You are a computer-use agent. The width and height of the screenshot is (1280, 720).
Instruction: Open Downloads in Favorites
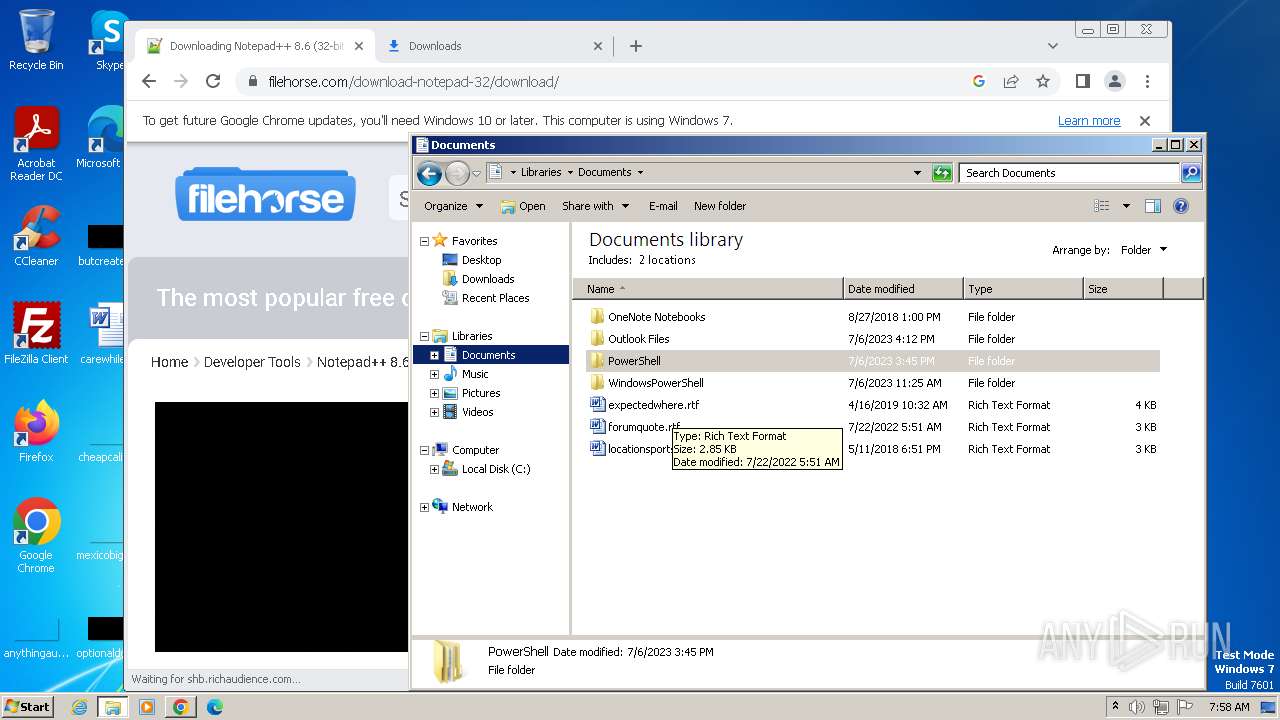tap(488, 279)
